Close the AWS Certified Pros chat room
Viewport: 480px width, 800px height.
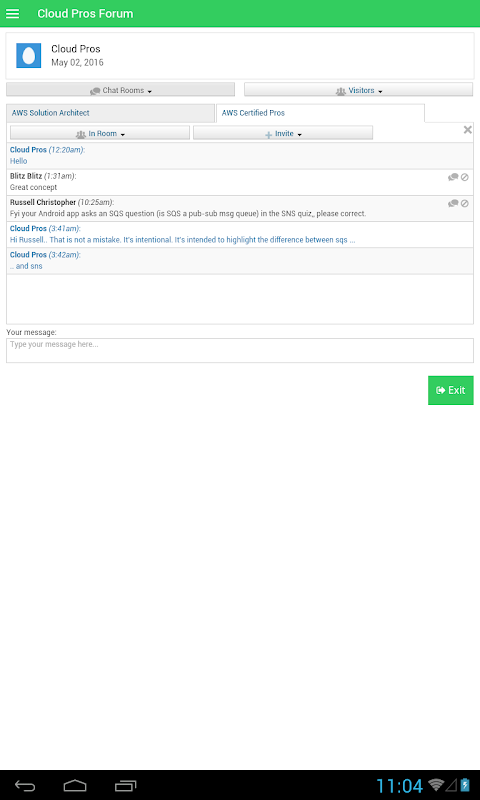(x=467, y=130)
